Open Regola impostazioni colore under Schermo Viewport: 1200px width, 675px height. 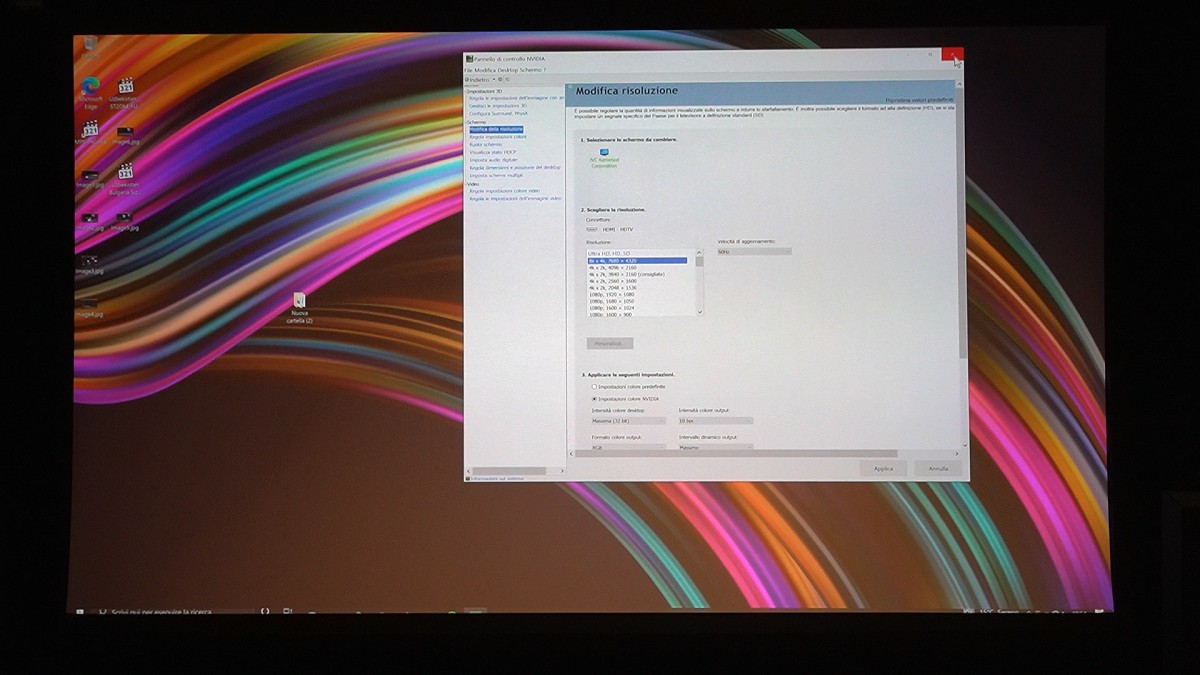[x=498, y=137]
